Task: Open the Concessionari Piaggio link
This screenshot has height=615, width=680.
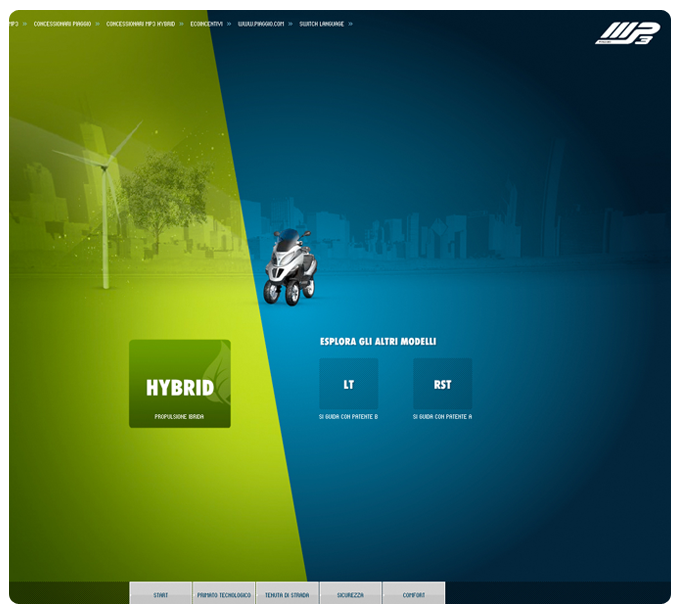Action: [62, 24]
